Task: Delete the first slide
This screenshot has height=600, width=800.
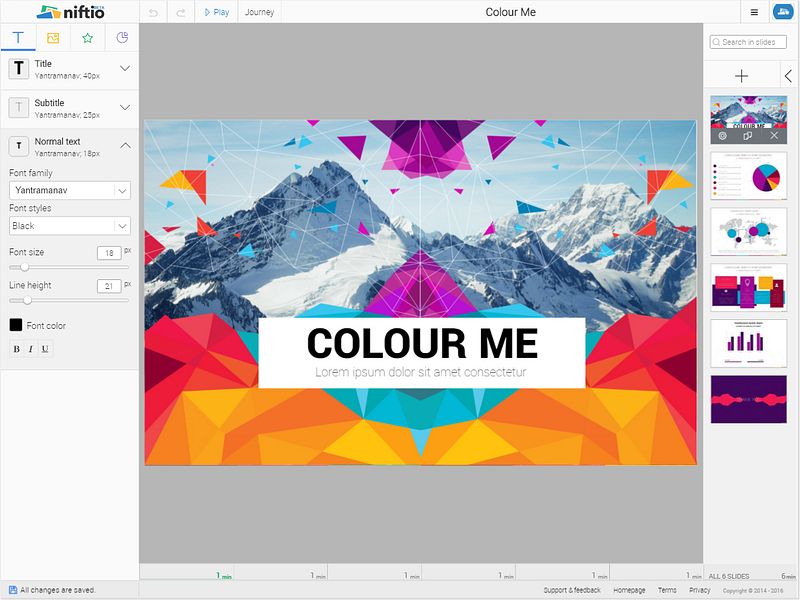Action: coord(774,136)
